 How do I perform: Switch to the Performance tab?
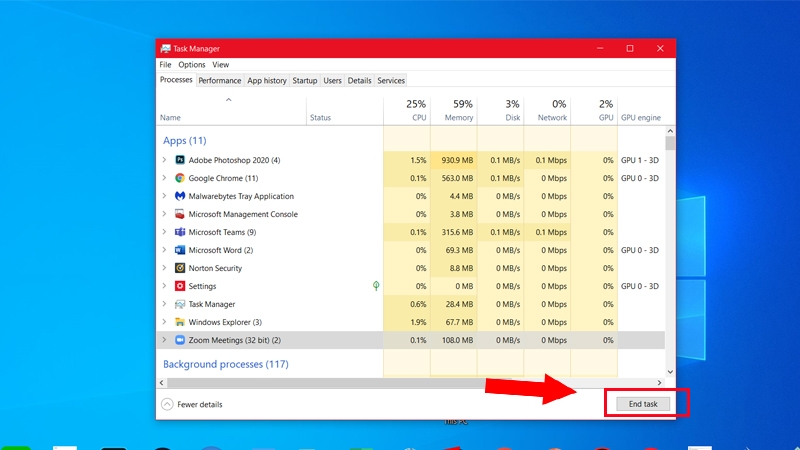[219, 80]
